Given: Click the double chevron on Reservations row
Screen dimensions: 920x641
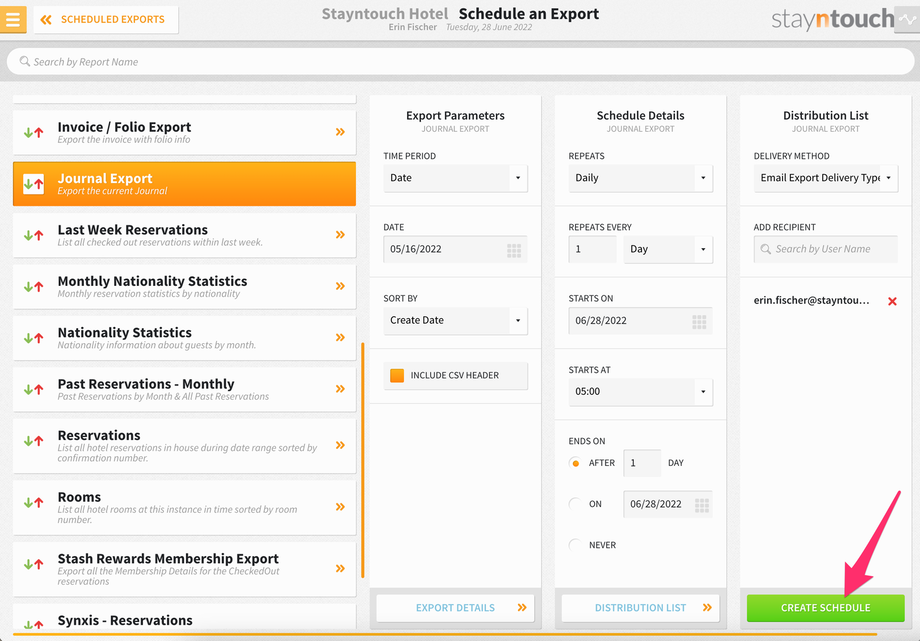Looking at the screenshot, I should click(x=340, y=445).
